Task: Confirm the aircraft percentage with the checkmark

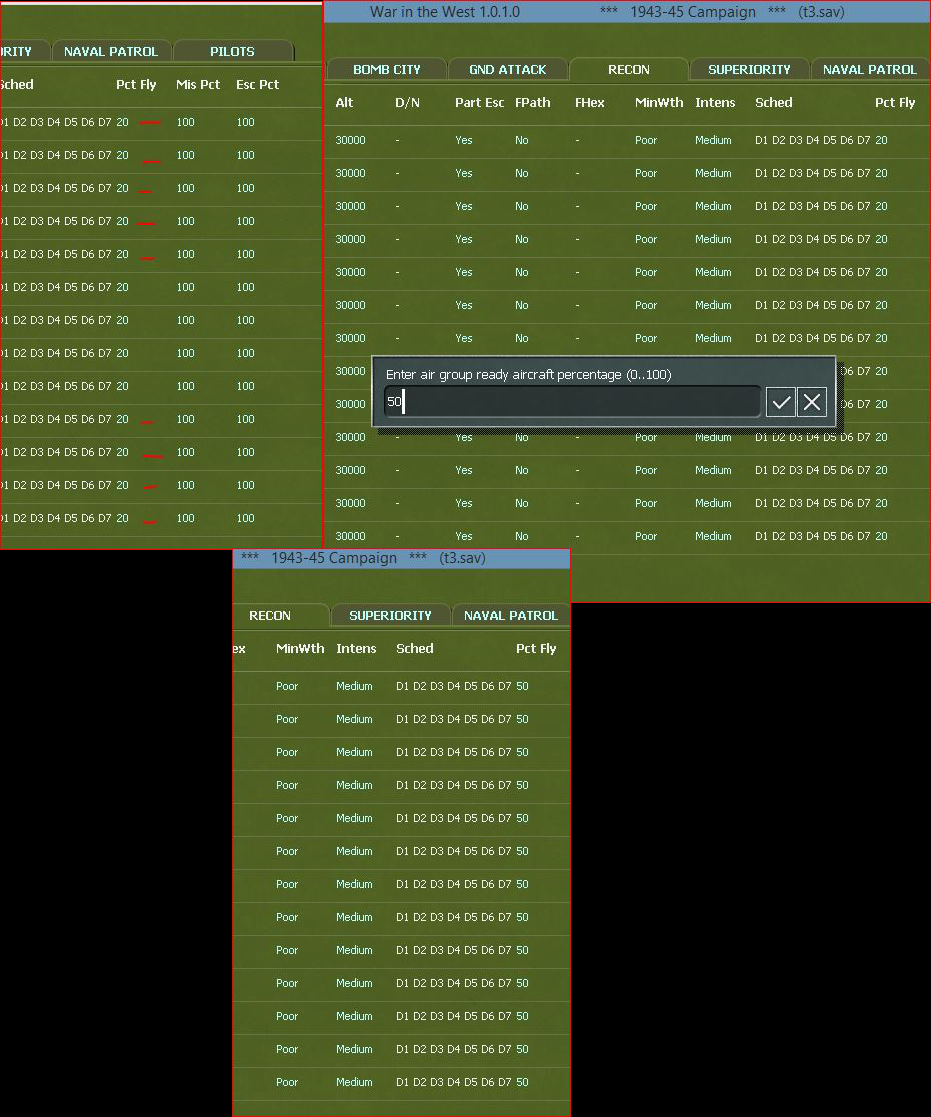Action: click(781, 402)
